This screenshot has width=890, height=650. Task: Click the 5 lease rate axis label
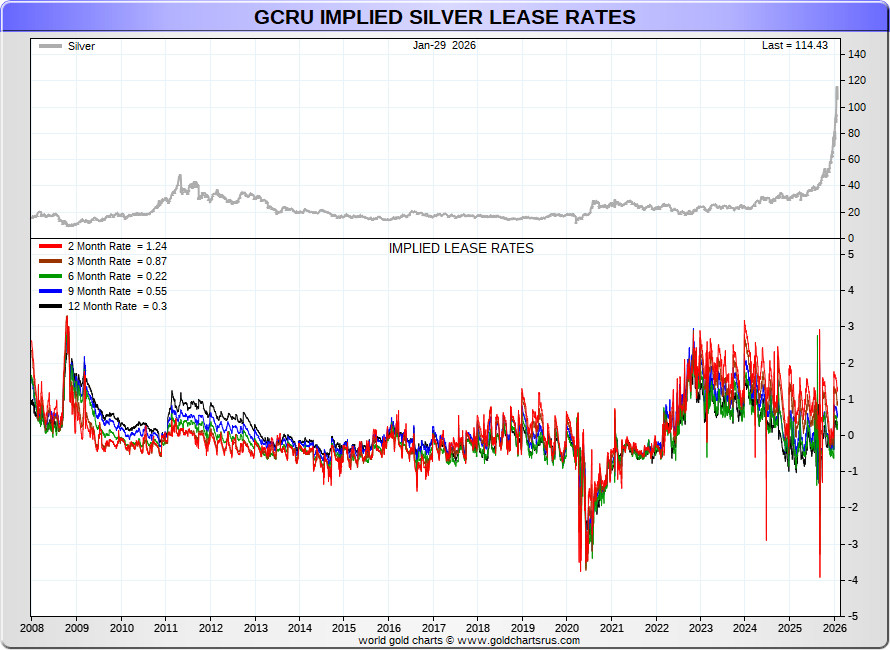coord(851,254)
